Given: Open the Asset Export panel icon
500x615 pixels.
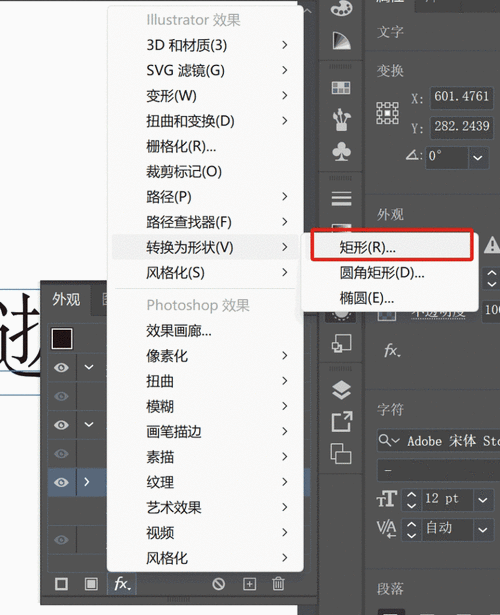Looking at the screenshot, I should pyautogui.click(x=341, y=422).
